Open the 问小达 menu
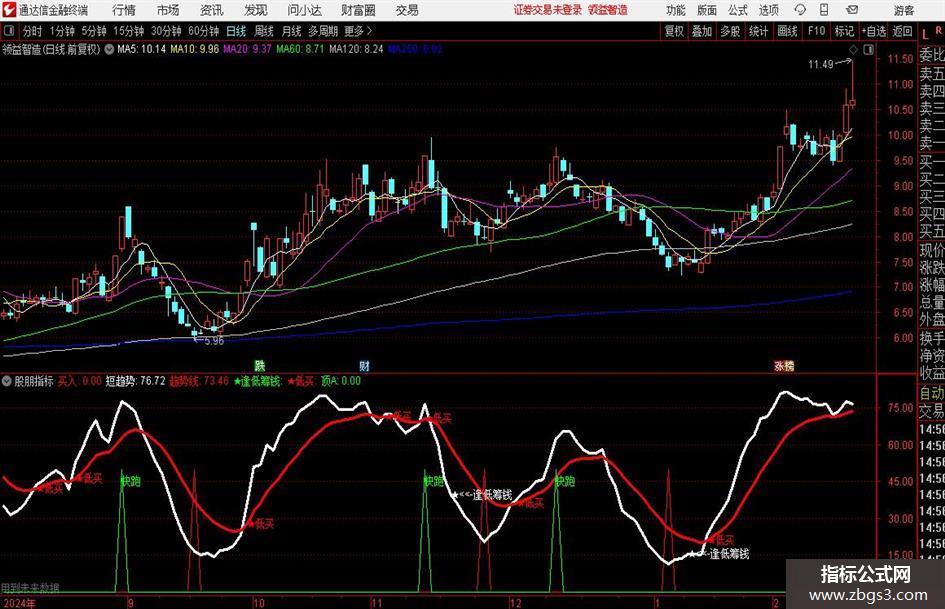The width and height of the screenshot is (945, 609). tap(304, 10)
